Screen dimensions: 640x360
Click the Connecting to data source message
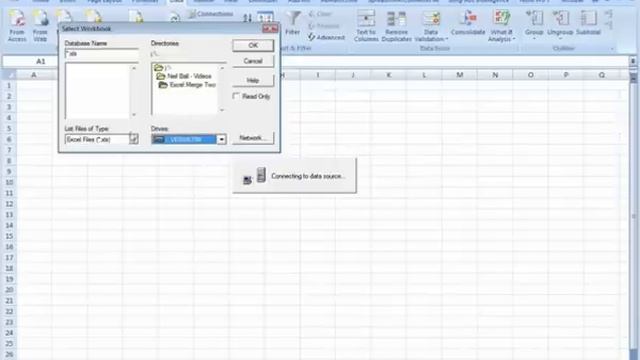tap(308, 176)
